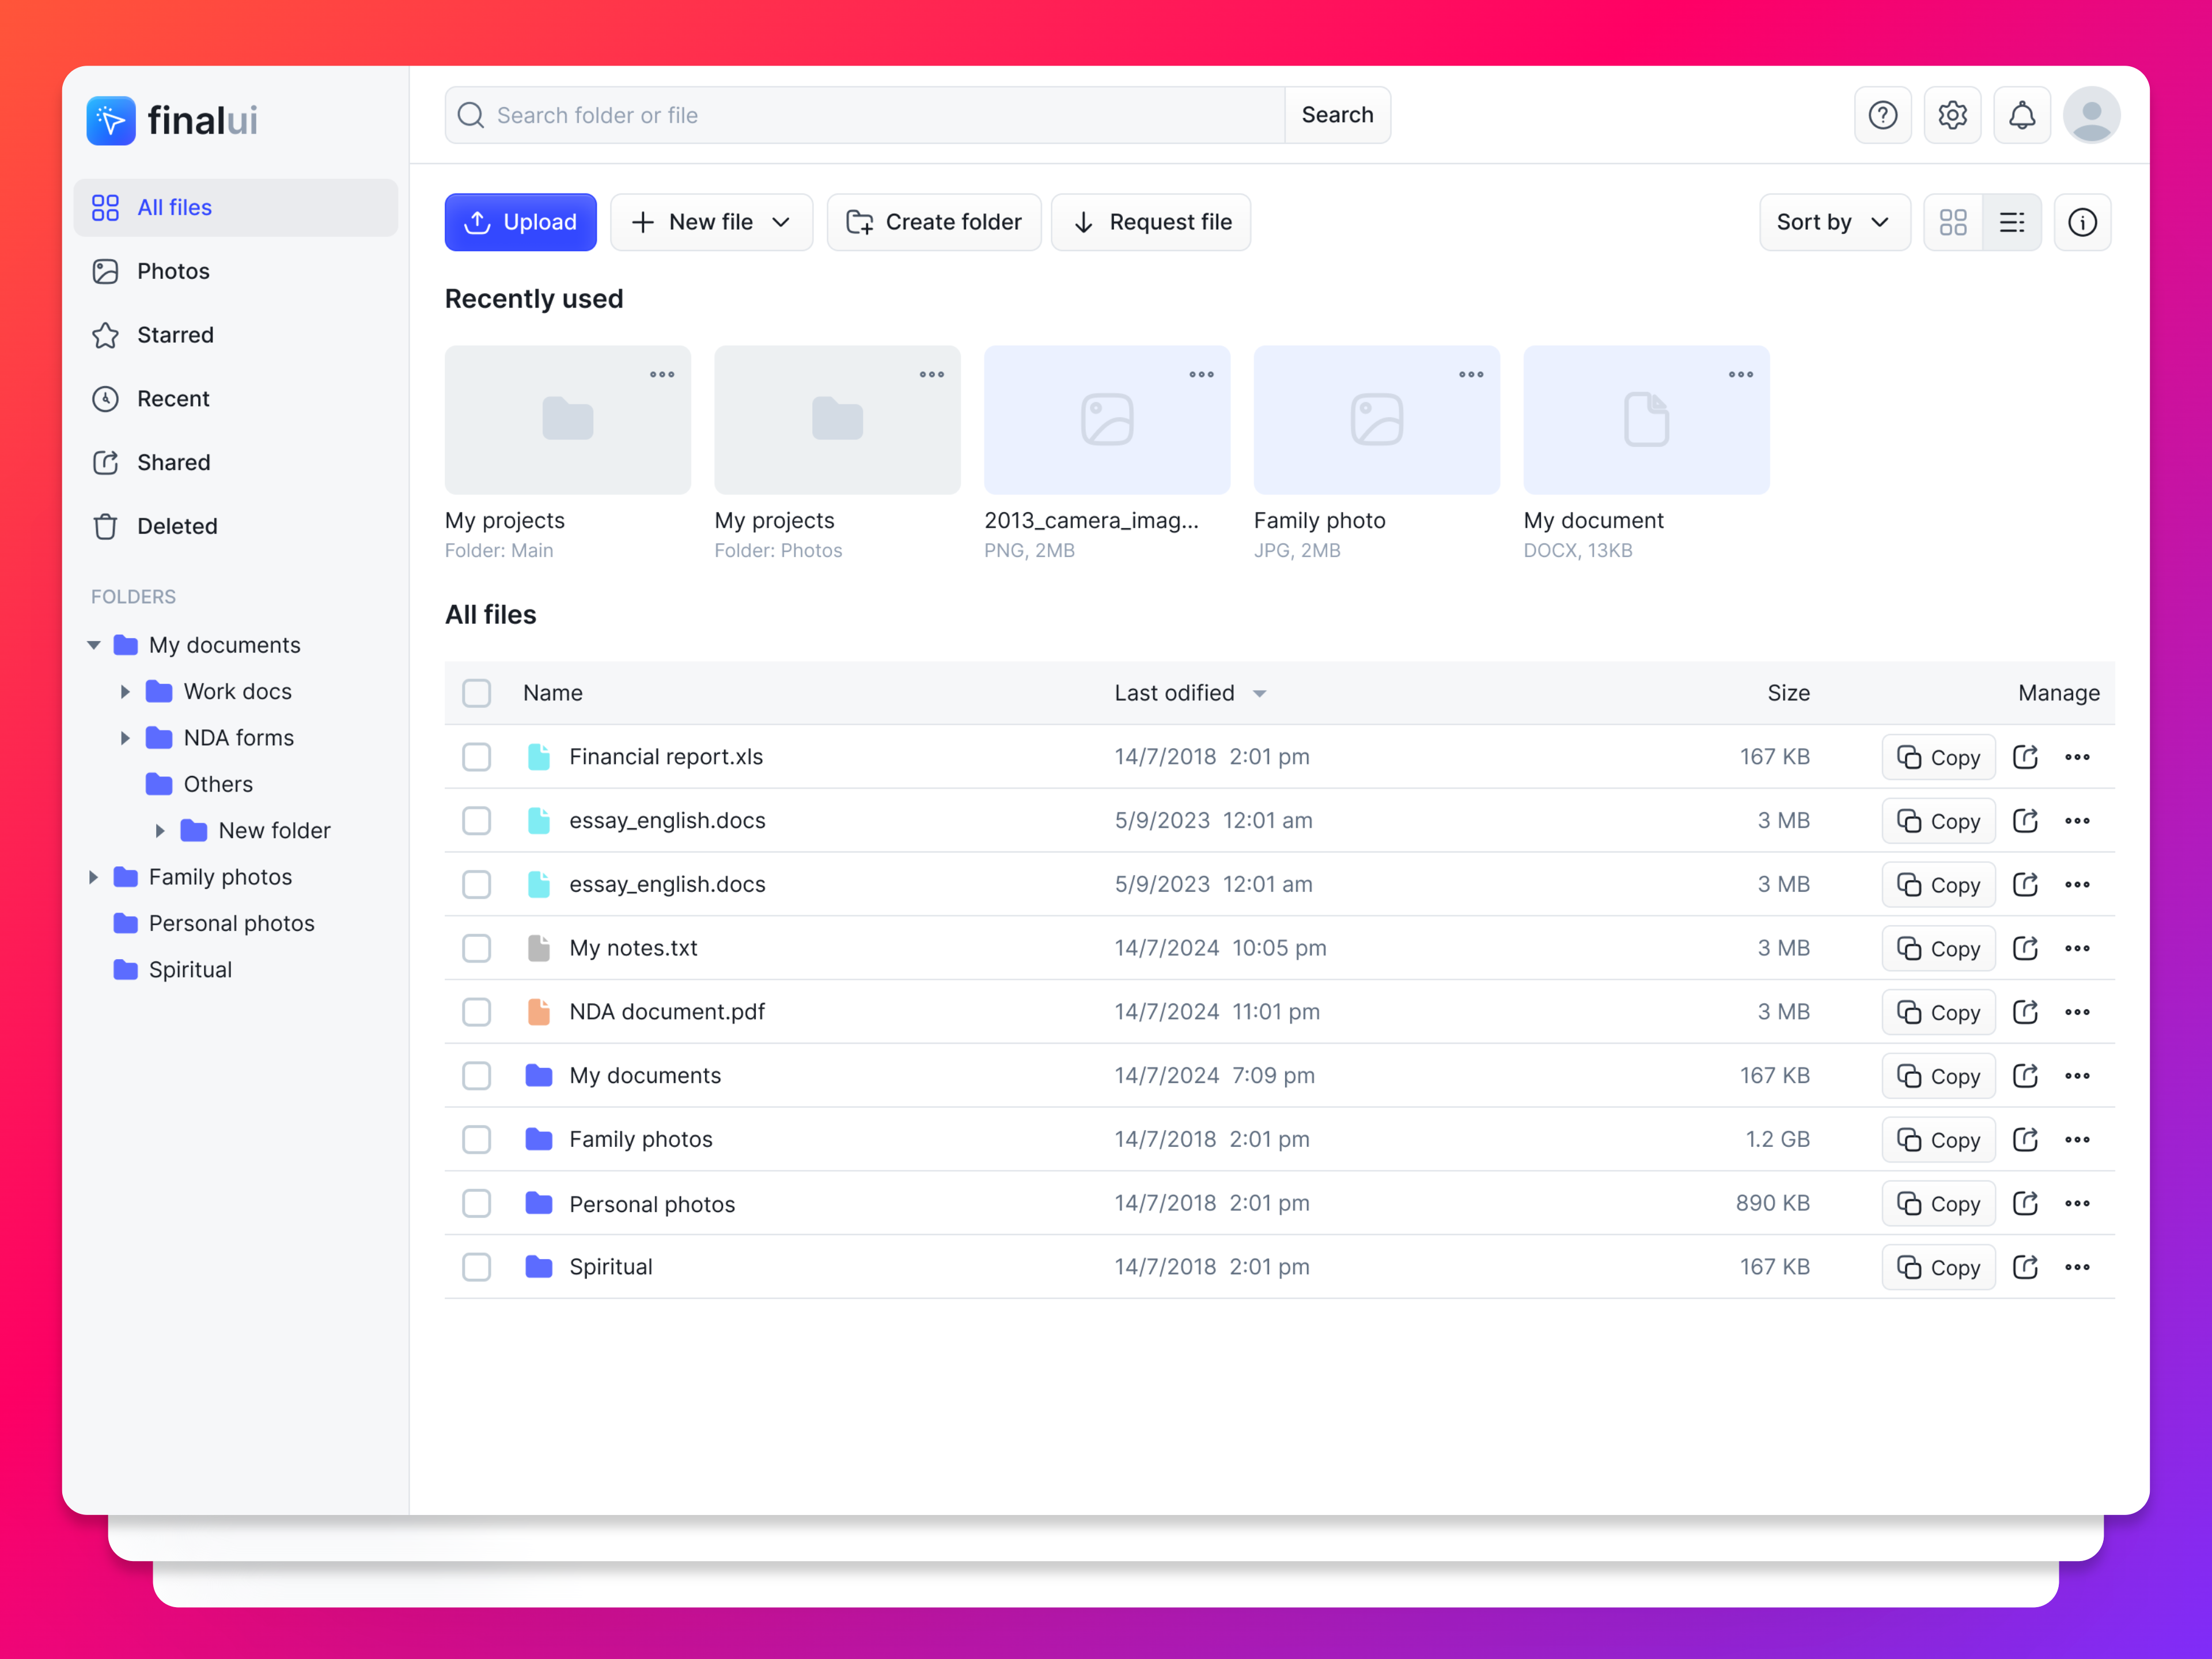Screen dimensions: 2212x1659
Task: Click the Create folder button
Action: tap(933, 222)
